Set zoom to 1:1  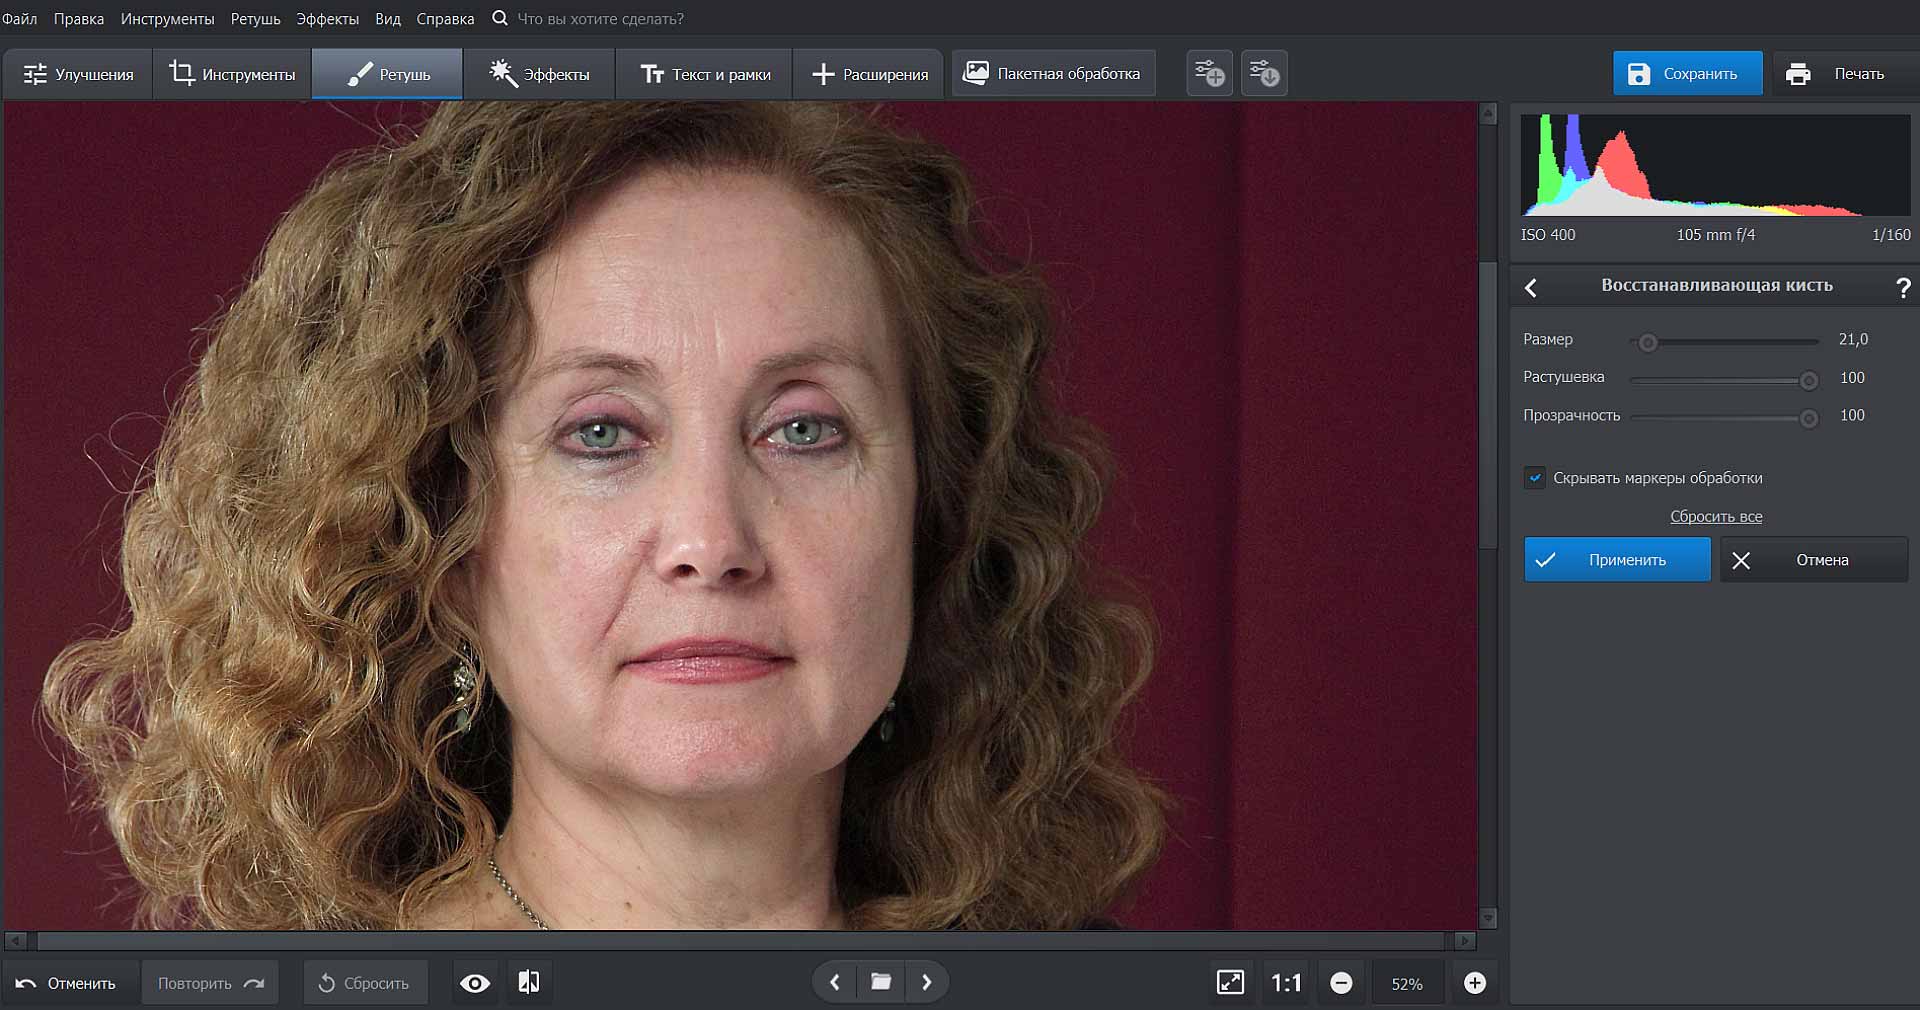[1286, 983]
